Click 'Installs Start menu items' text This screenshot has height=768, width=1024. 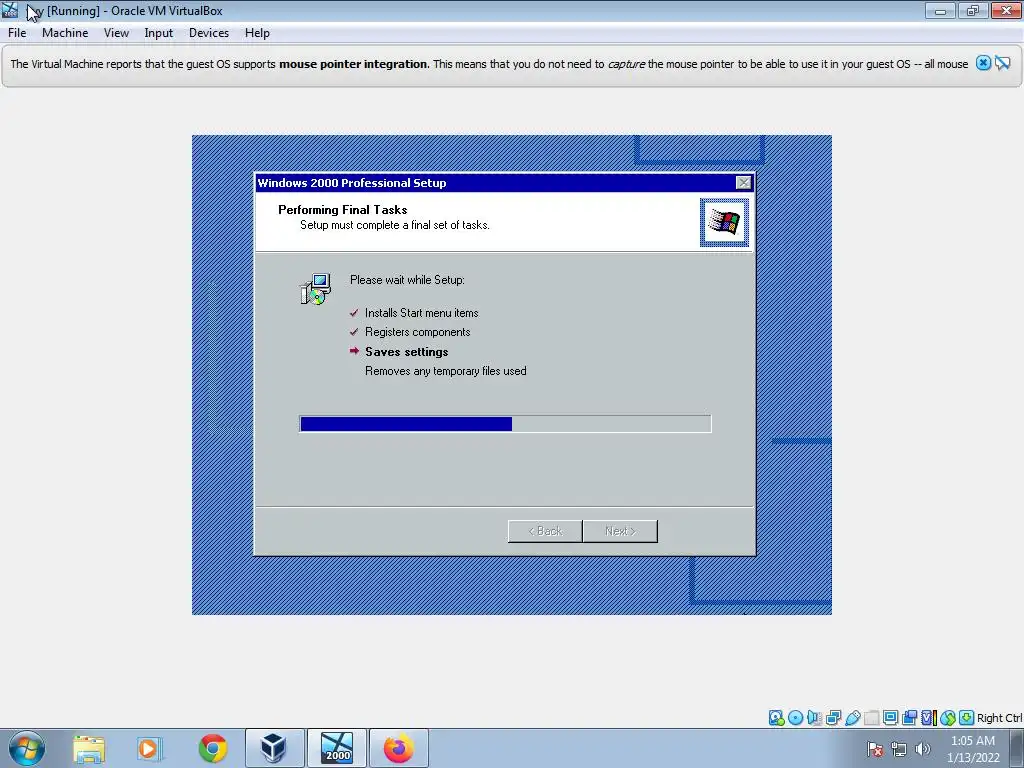pos(421,313)
